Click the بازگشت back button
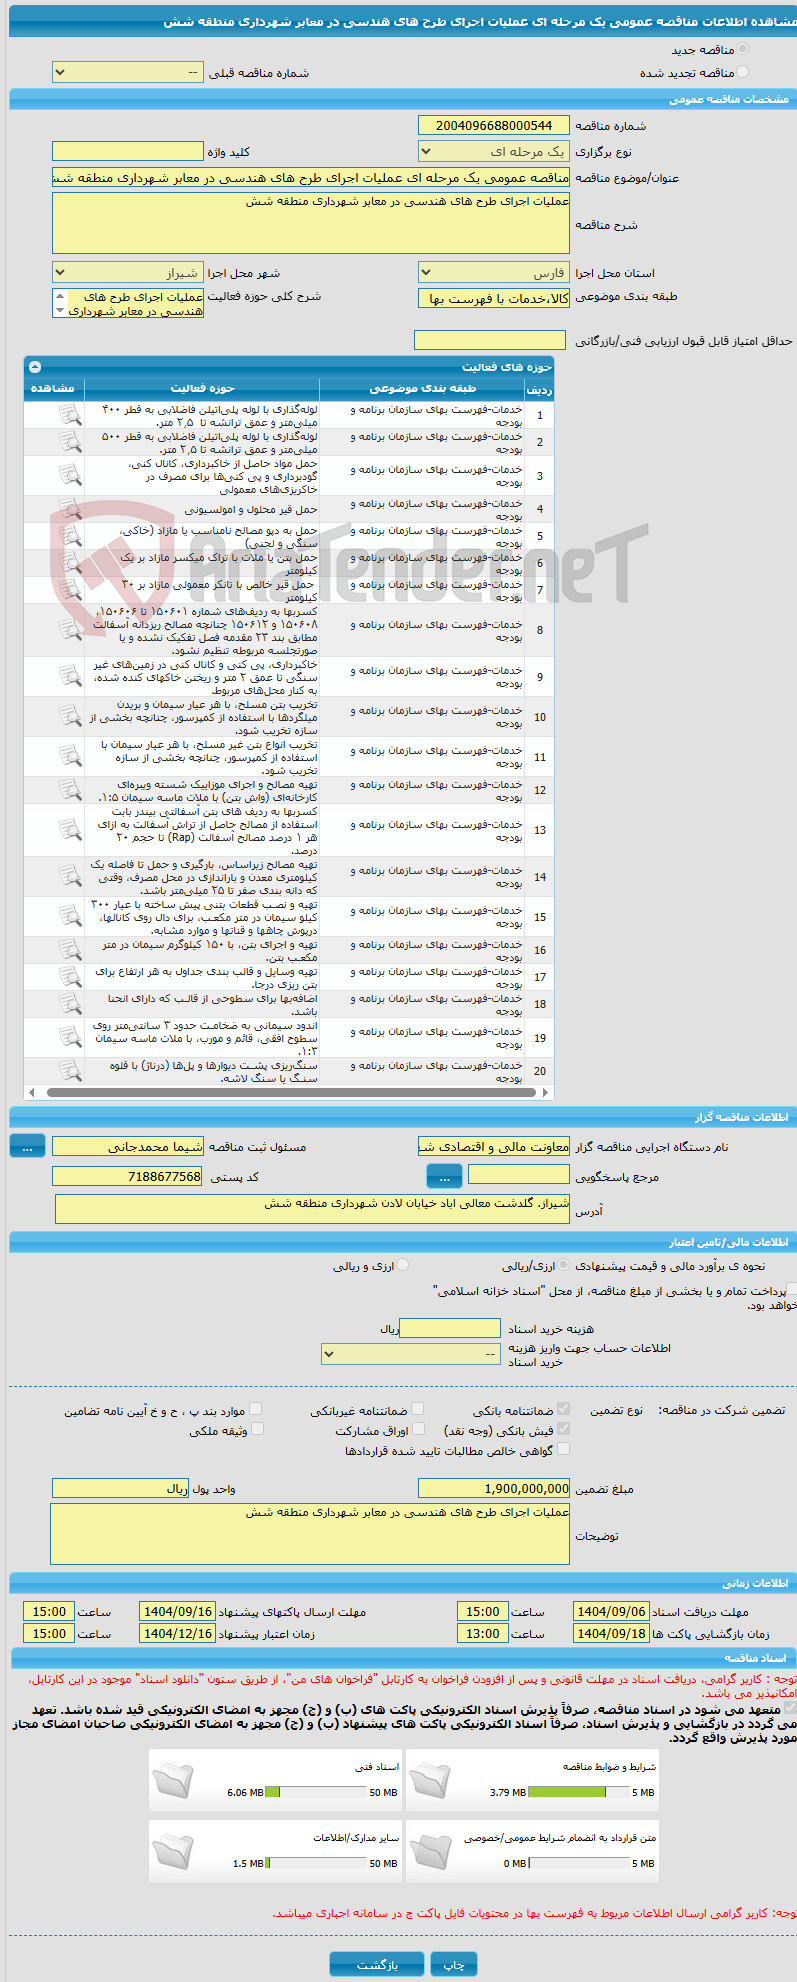 tap(376, 1964)
